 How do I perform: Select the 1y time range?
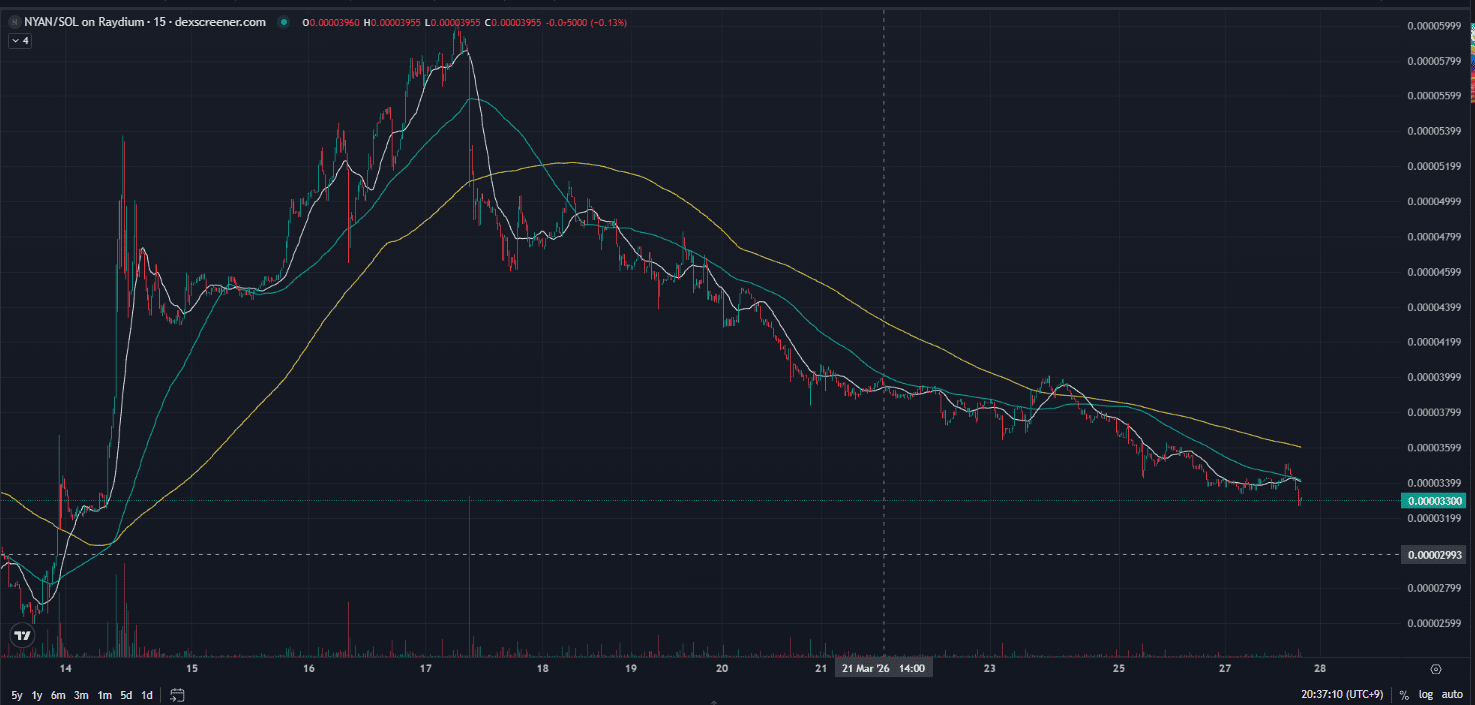click(x=37, y=694)
